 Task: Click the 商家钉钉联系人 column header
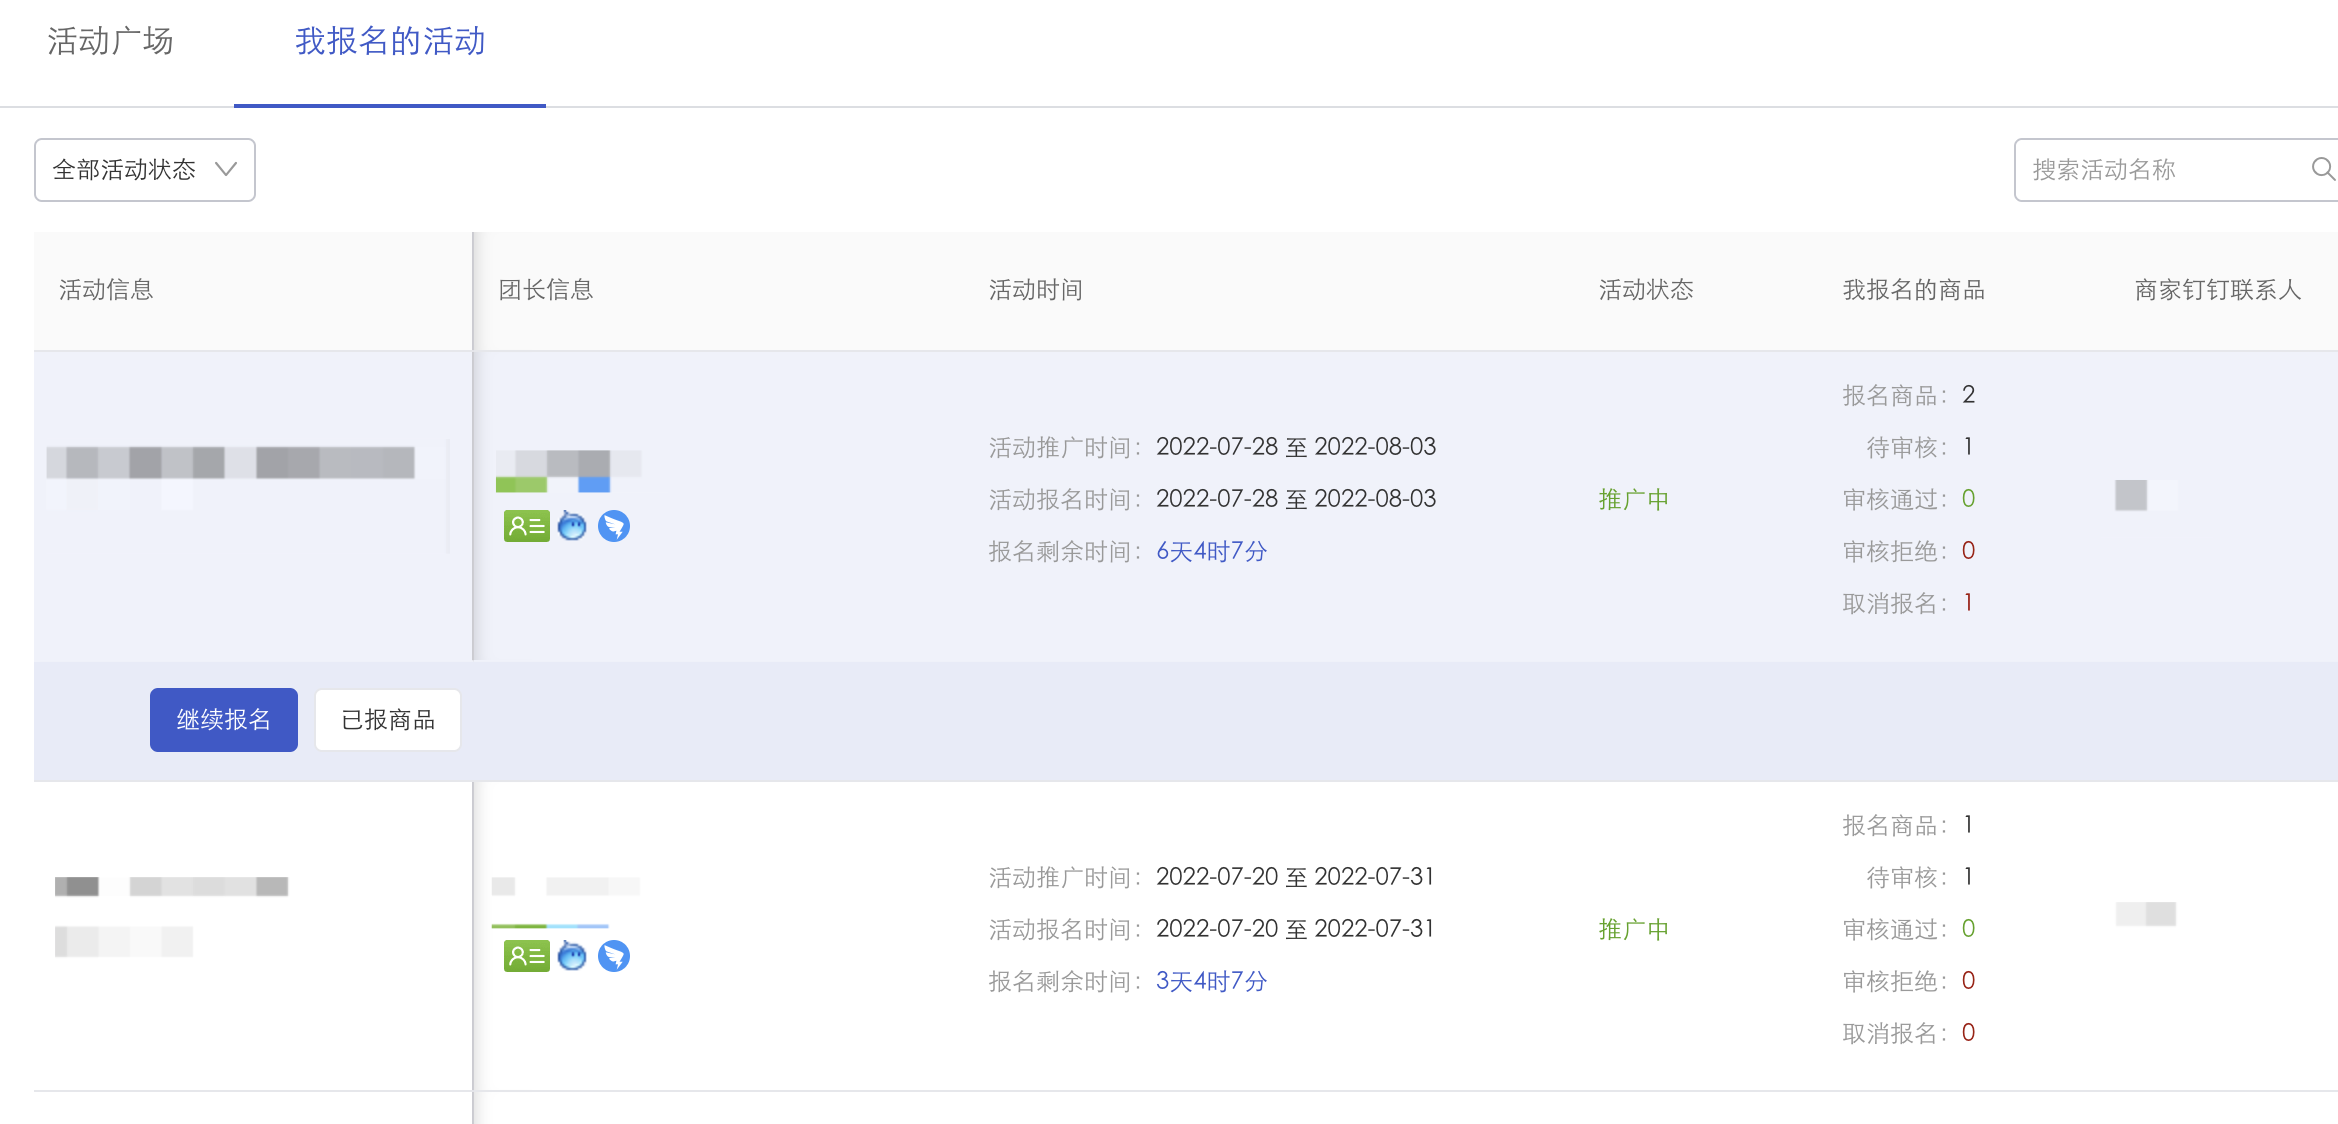coord(2218,290)
